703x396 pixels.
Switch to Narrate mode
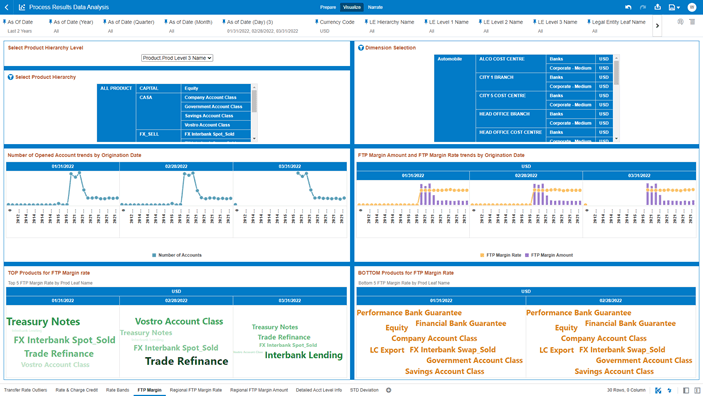click(x=375, y=7)
